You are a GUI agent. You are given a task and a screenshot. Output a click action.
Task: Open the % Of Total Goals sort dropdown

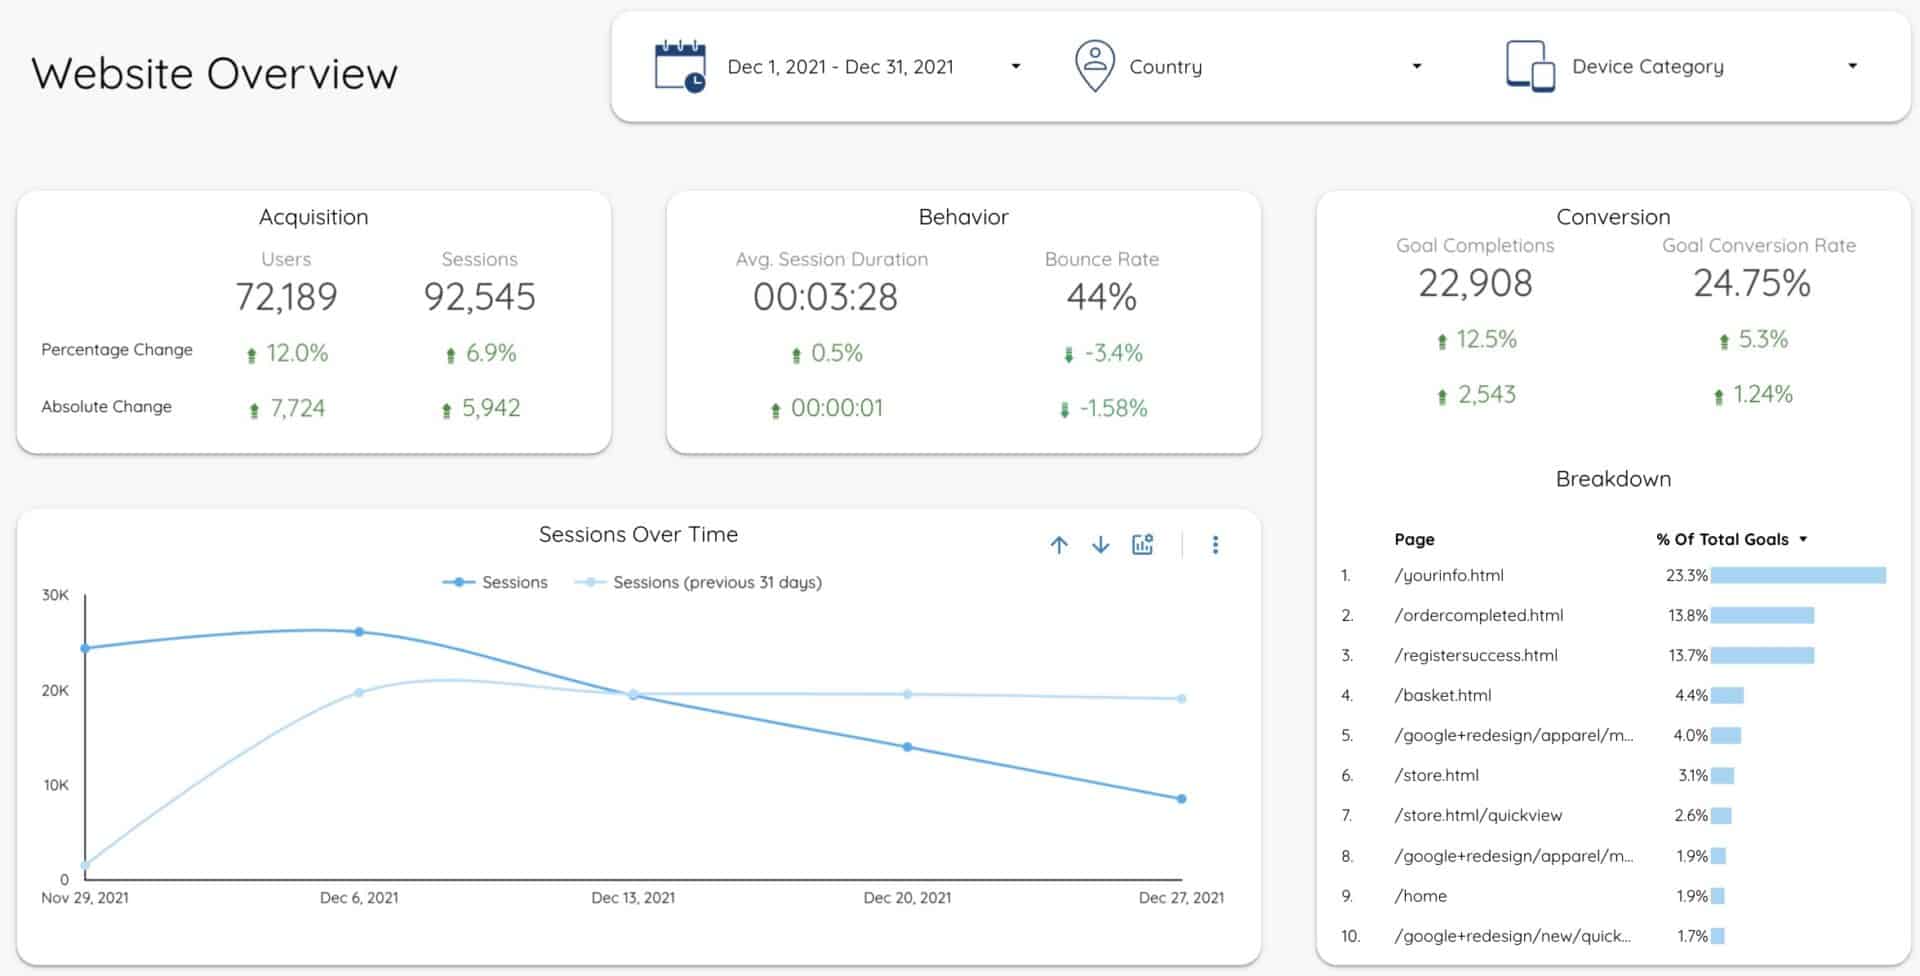1804,539
